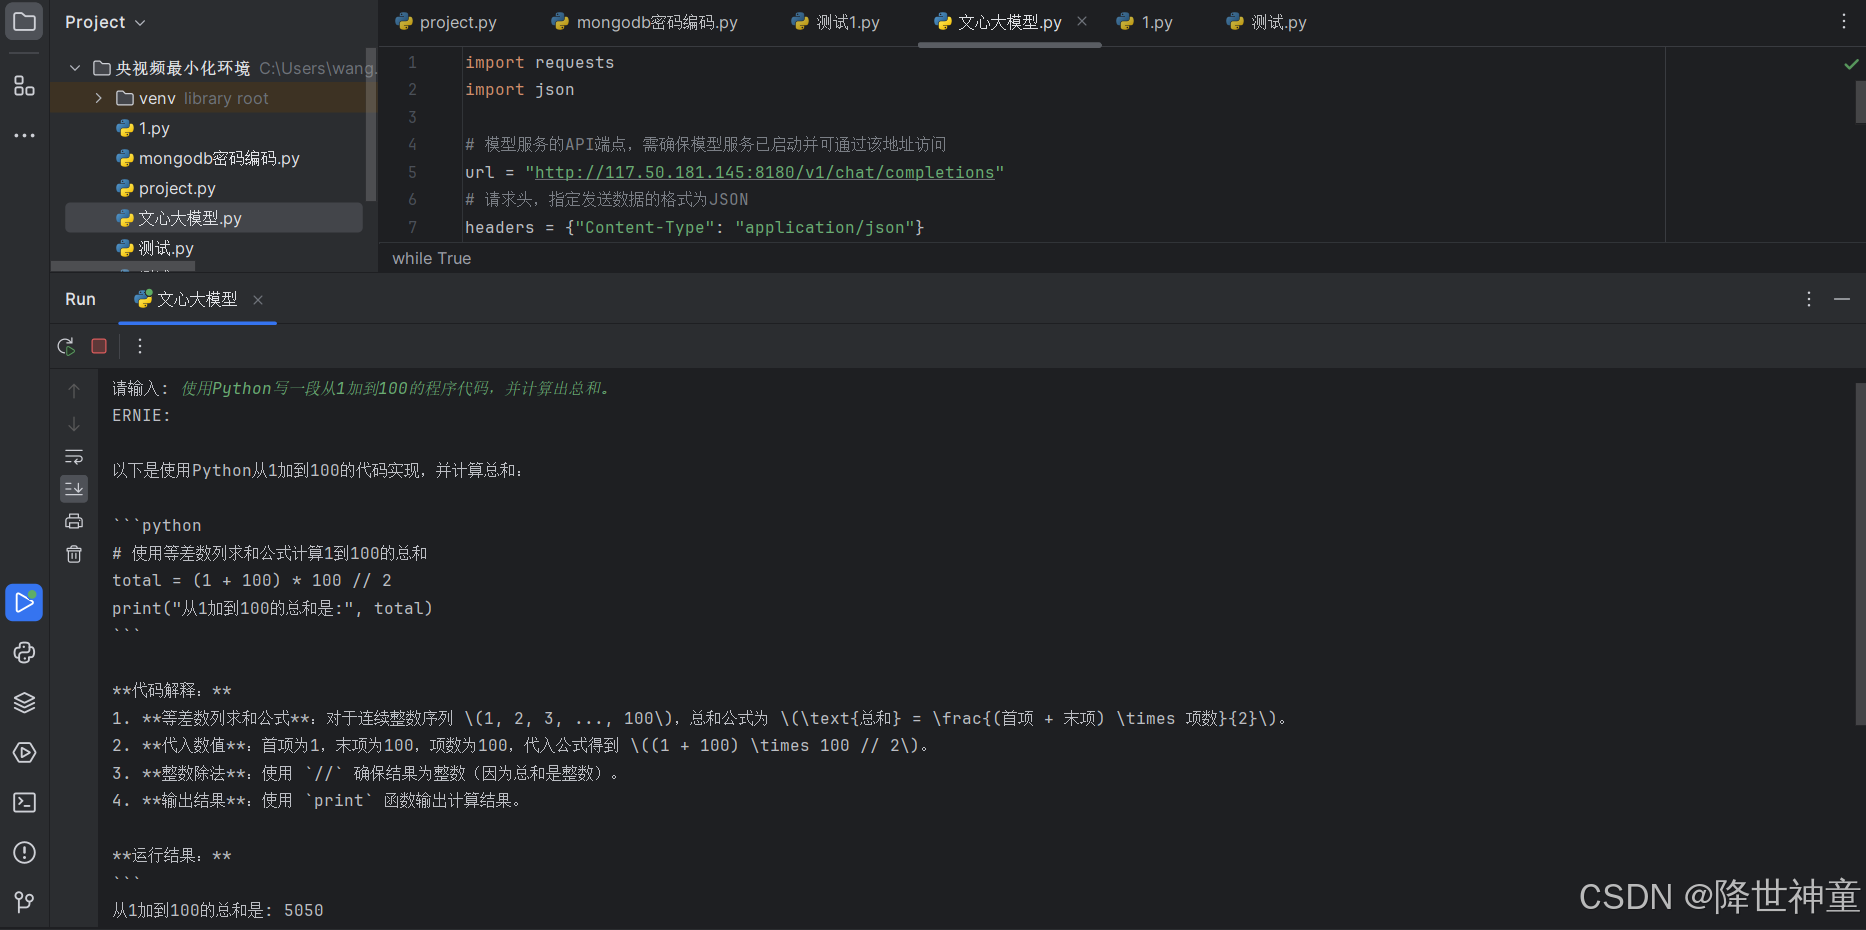Image resolution: width=1866 pixels, height=930 pixels.
Task: Open the Project view dropdown
Action: (105, 22)
